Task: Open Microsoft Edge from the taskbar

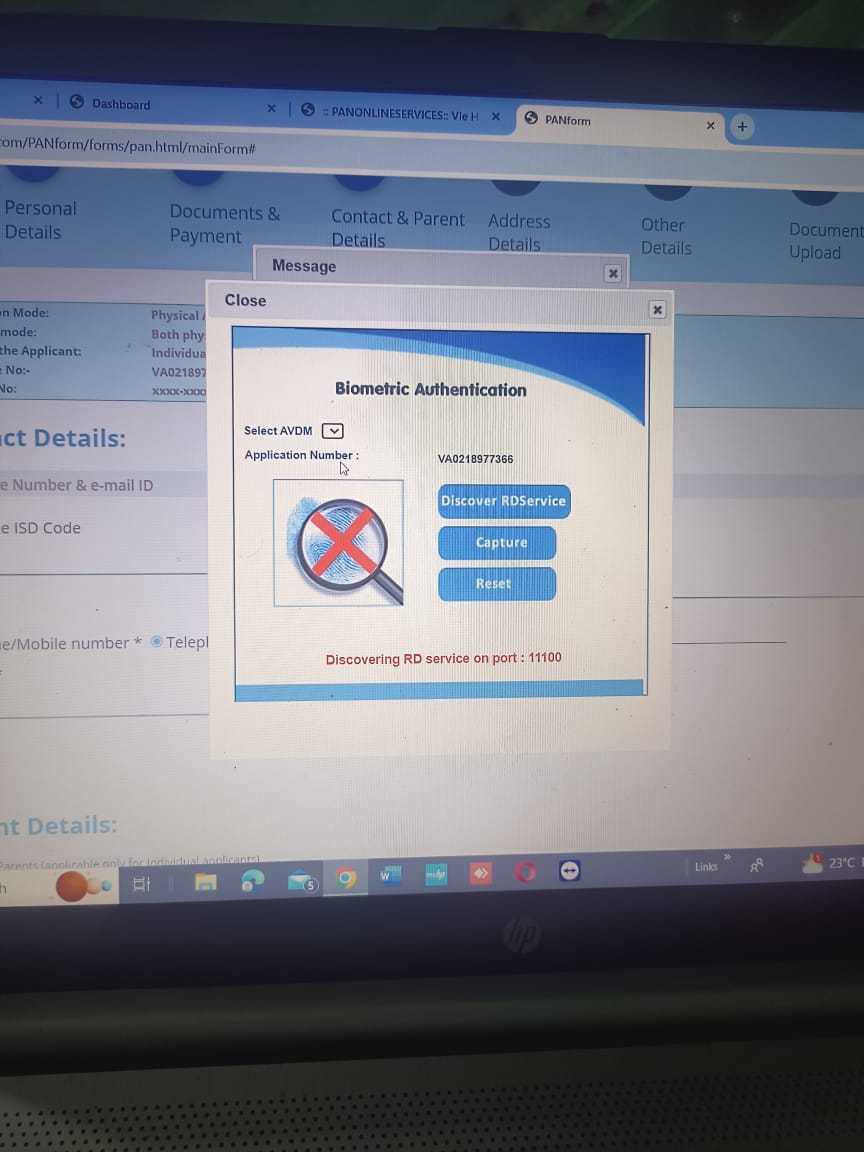Action: [x=253, y=881]
